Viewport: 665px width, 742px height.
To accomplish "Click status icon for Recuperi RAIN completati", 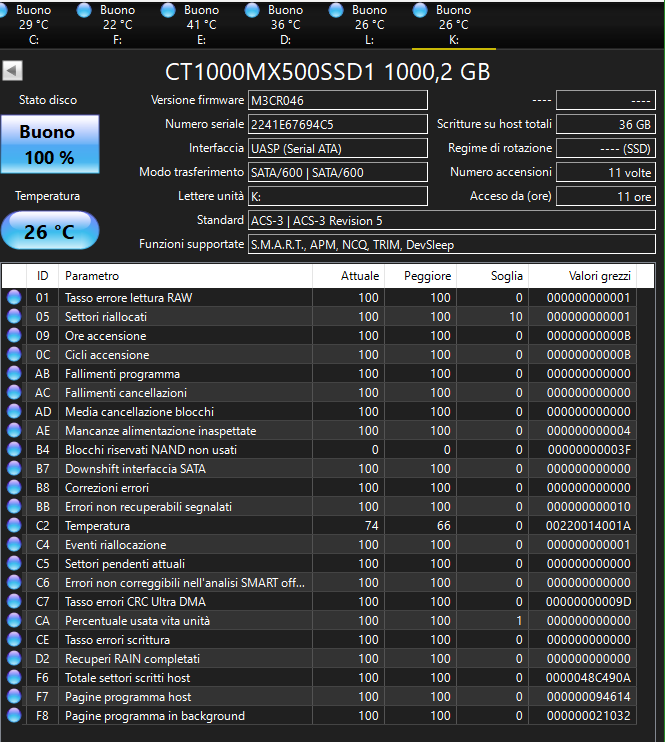I will point(14,659).
